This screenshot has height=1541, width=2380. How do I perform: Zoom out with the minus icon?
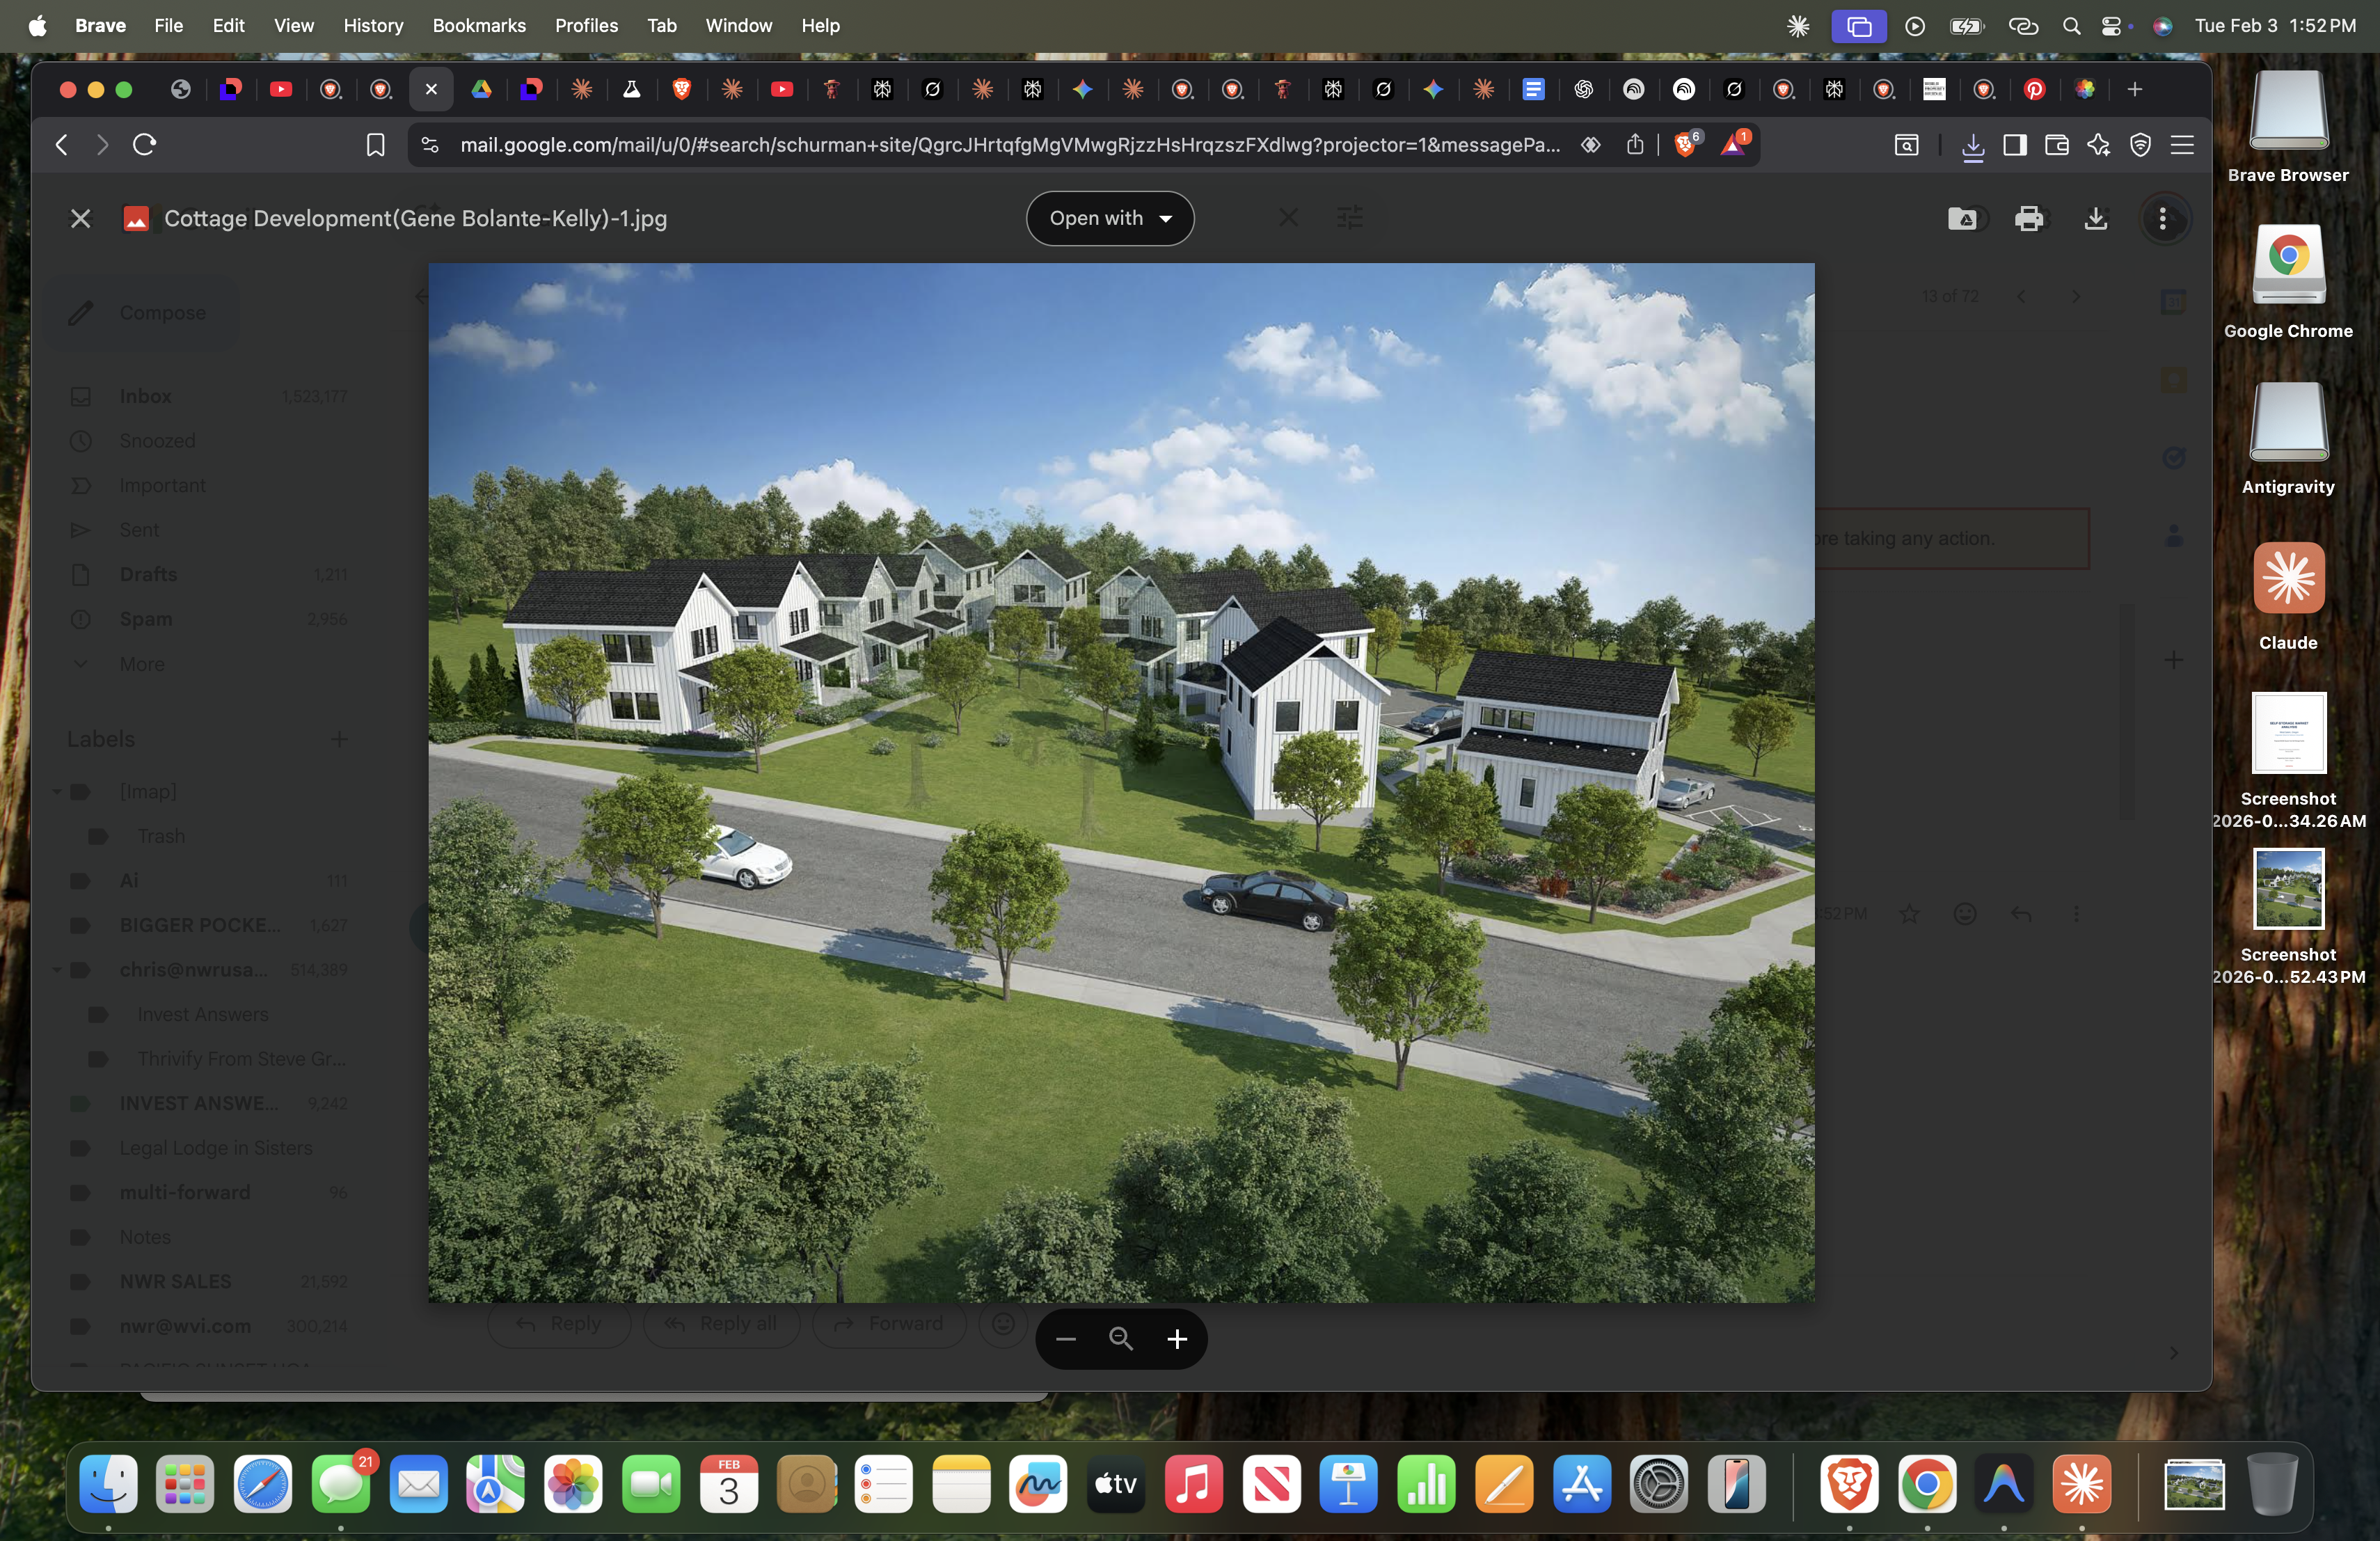point(1065,1339)
